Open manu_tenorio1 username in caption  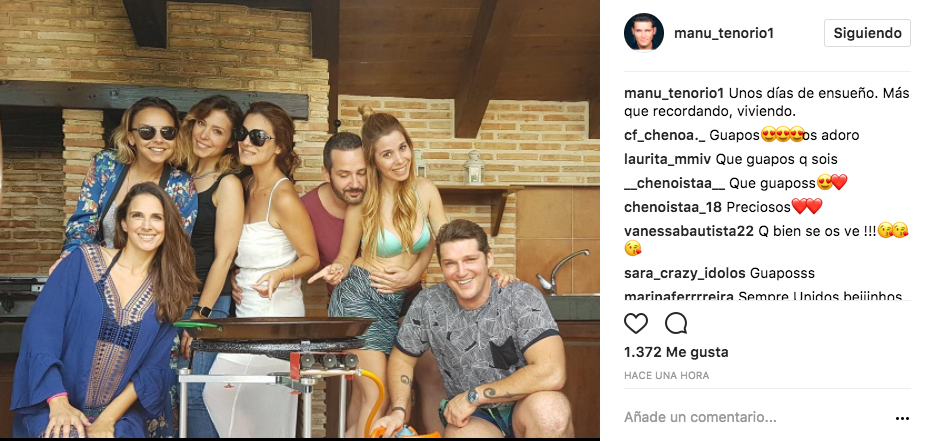click(674, 94)
